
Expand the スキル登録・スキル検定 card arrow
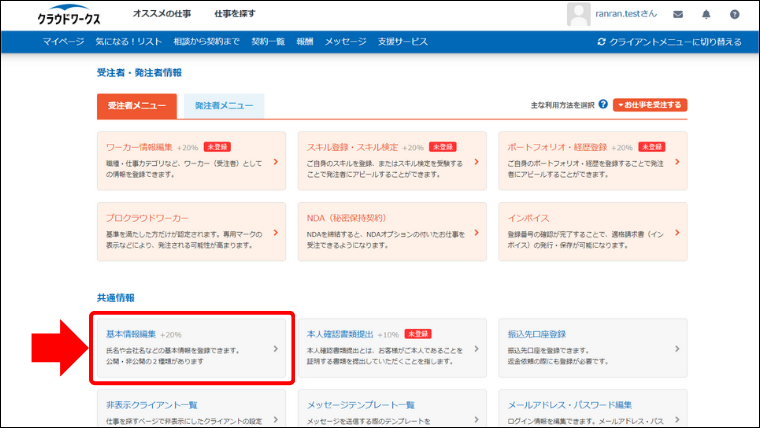pyautogui.click(x=476, y=161)
